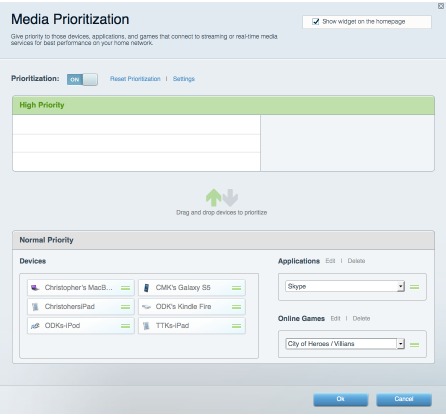The height and width of the screenshot is (417, 446).
Task: Click the ODKs-iPod device icon
Action: pyautogui.click(x=35, y=326)
